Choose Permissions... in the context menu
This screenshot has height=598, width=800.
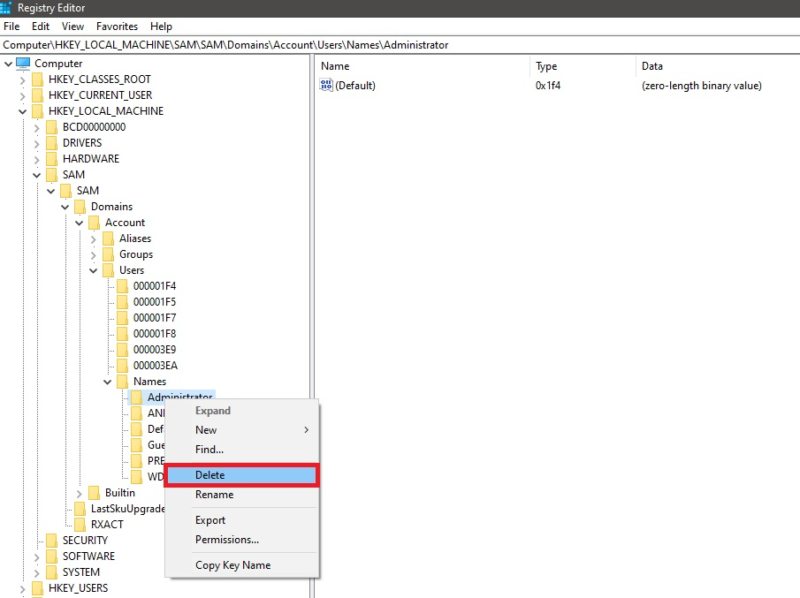(x=227, y=540)
